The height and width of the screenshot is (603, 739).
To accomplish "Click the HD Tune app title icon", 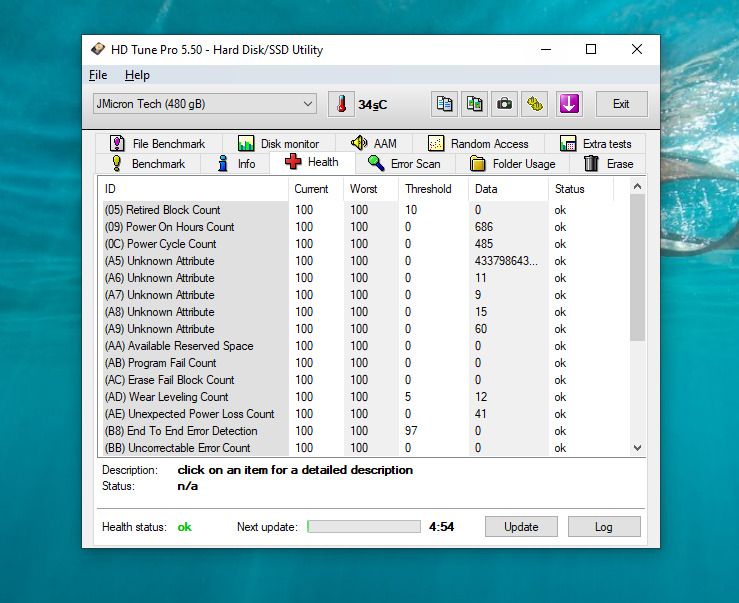I will pos(98,49).
